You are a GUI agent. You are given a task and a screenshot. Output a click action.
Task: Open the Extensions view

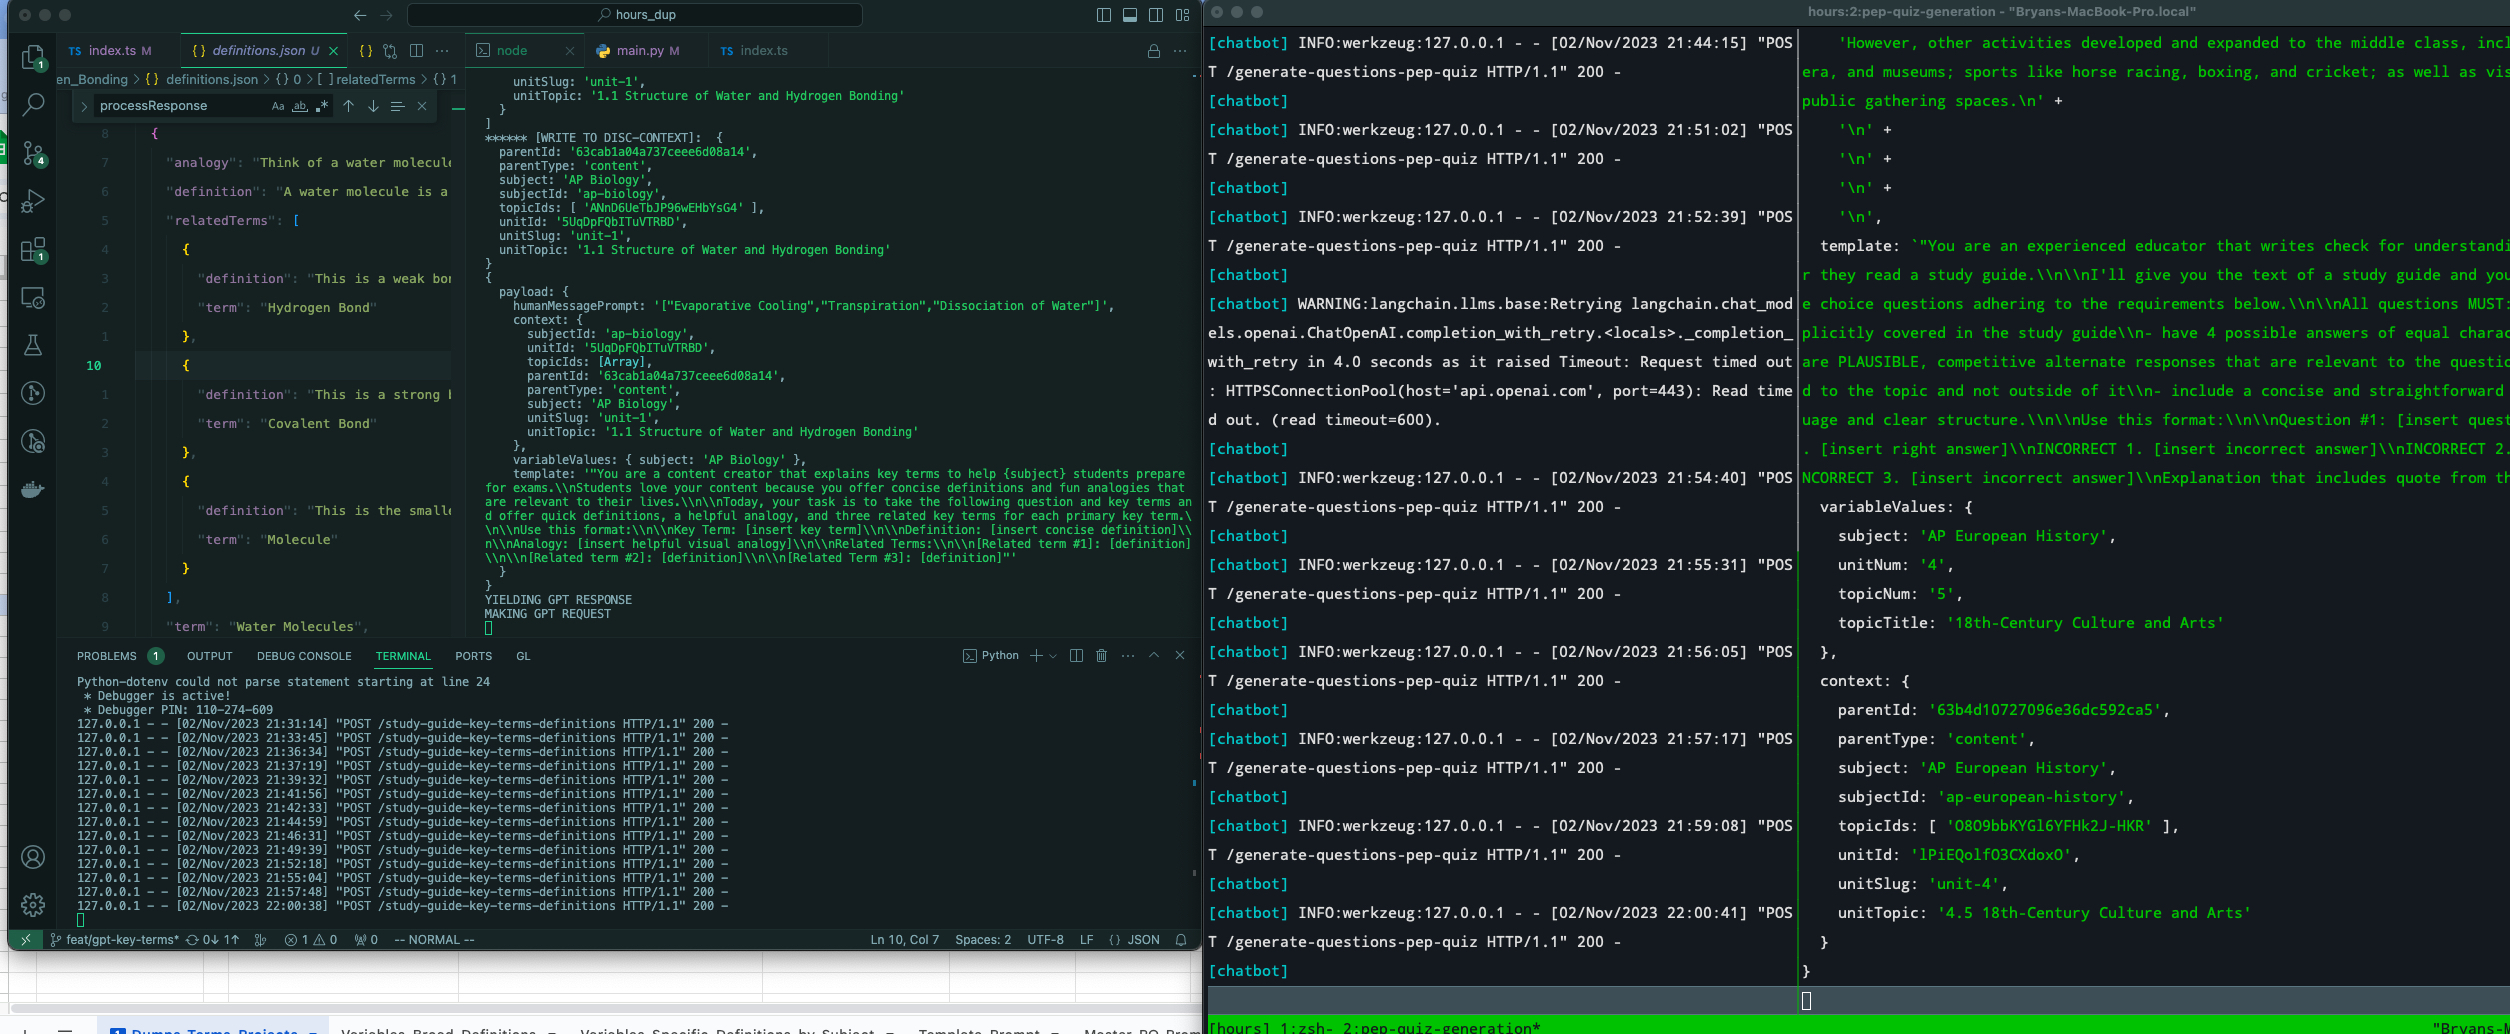pyautogui.click(x=33, y=249)
